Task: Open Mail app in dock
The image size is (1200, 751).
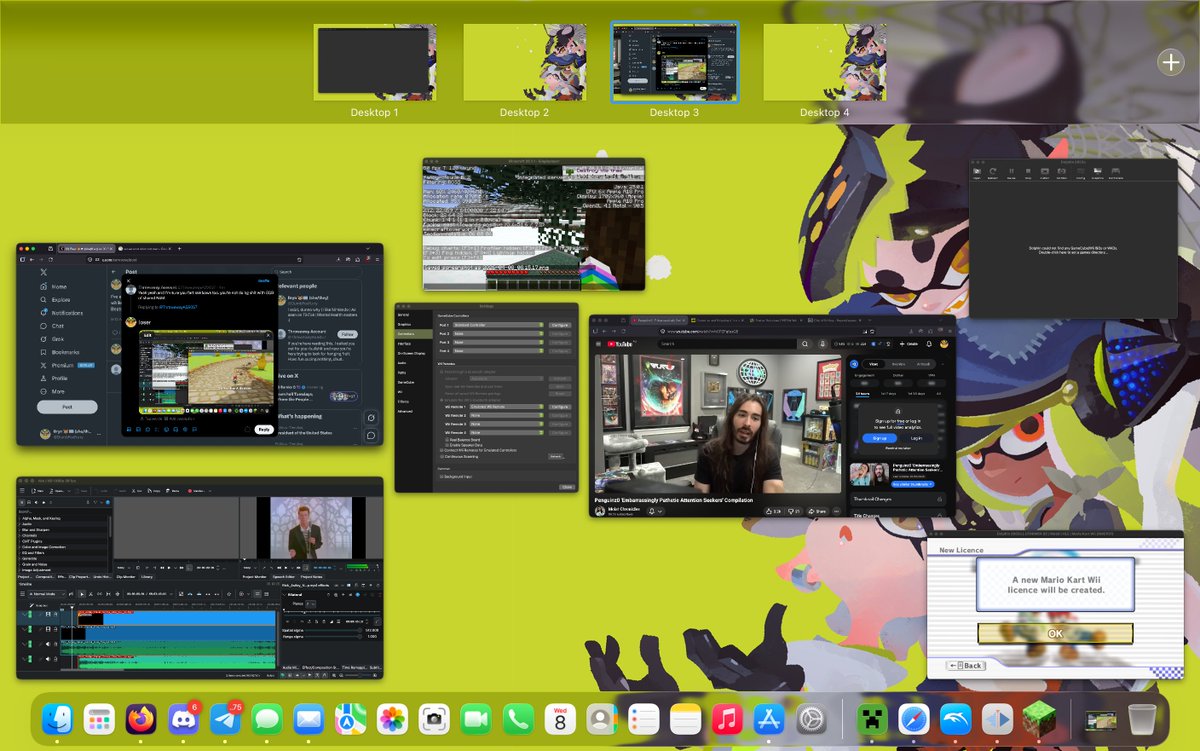Action: pos(309,720)
